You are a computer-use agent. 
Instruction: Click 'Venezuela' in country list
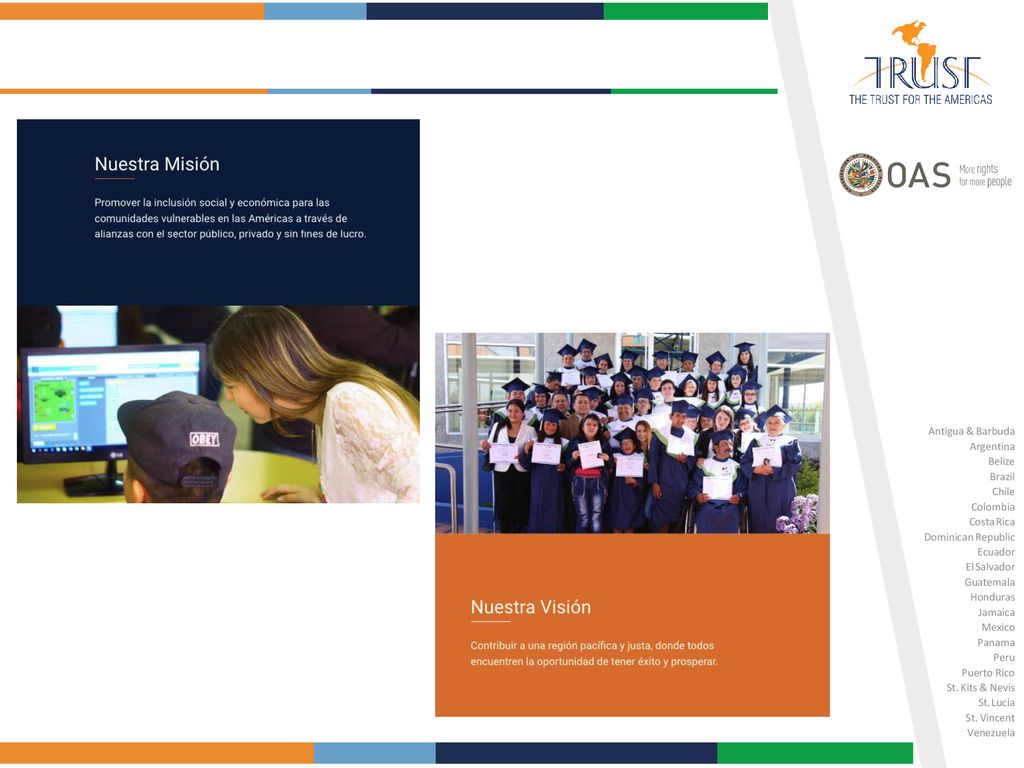point(991,733)
